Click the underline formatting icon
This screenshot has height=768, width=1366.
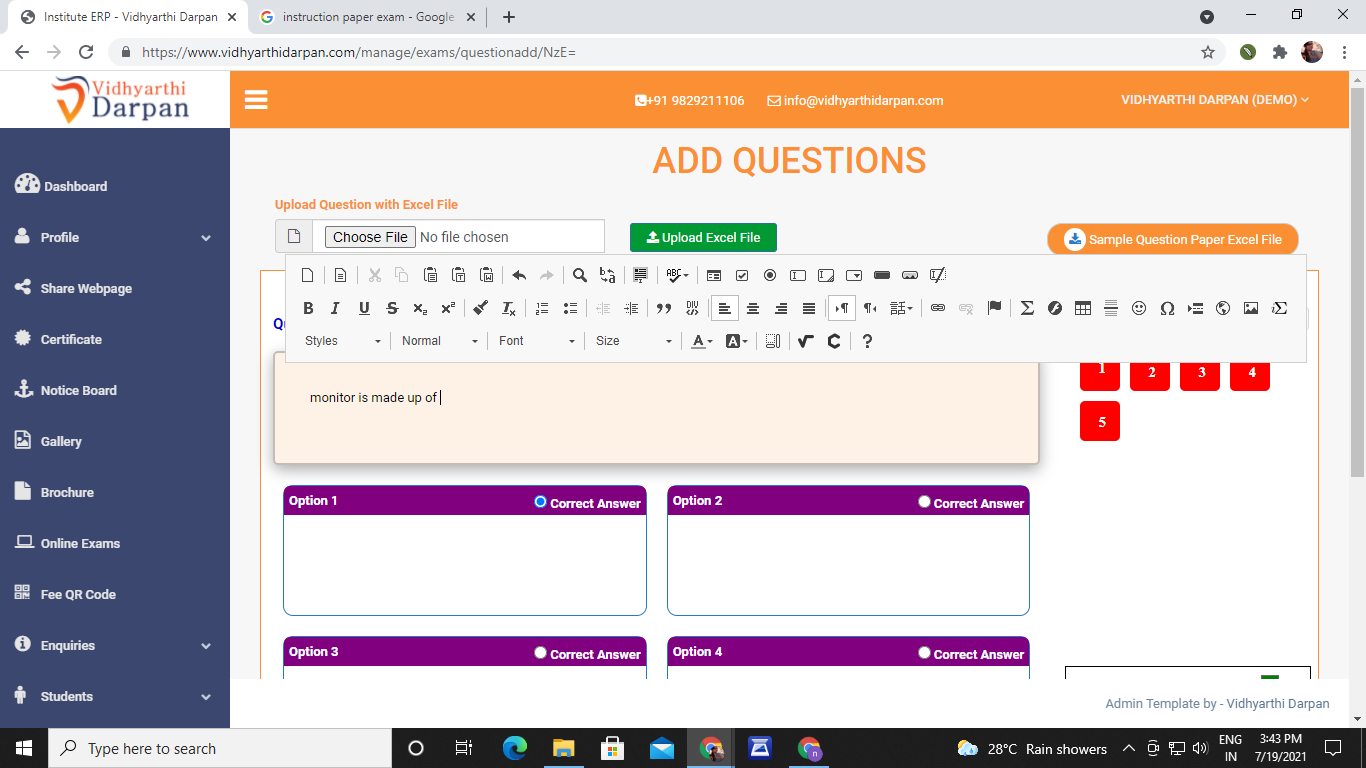(x=364, y=308)
